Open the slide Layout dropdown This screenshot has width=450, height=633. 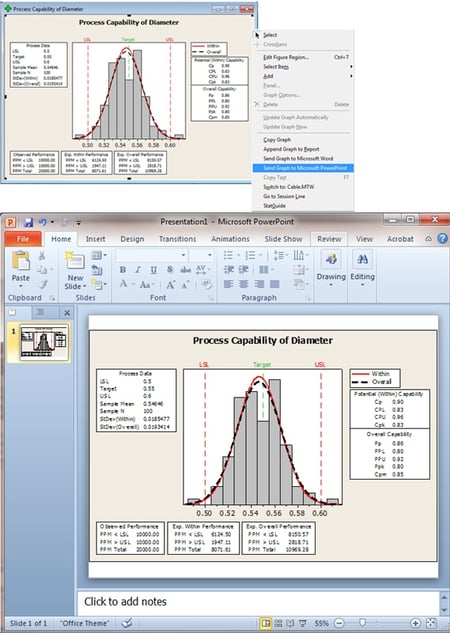[x=98, y=255]
